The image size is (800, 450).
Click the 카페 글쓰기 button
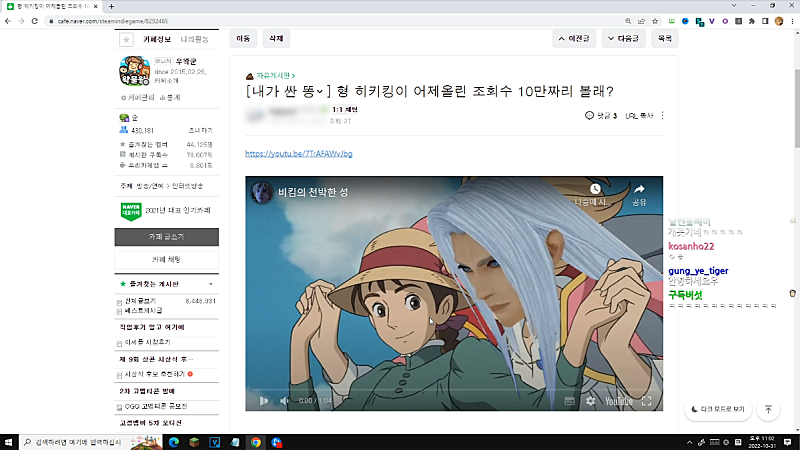(166, 237)
